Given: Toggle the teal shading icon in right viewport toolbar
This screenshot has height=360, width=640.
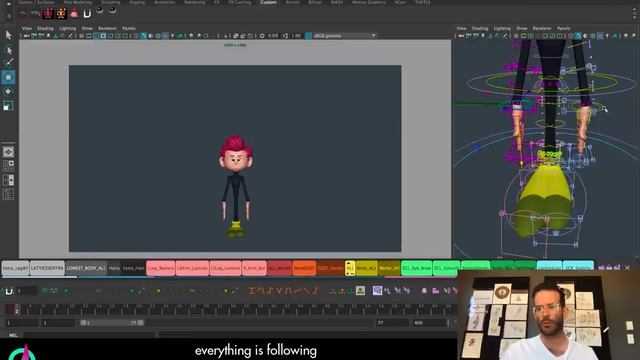Looking at the screenshot, I should 578,36.
